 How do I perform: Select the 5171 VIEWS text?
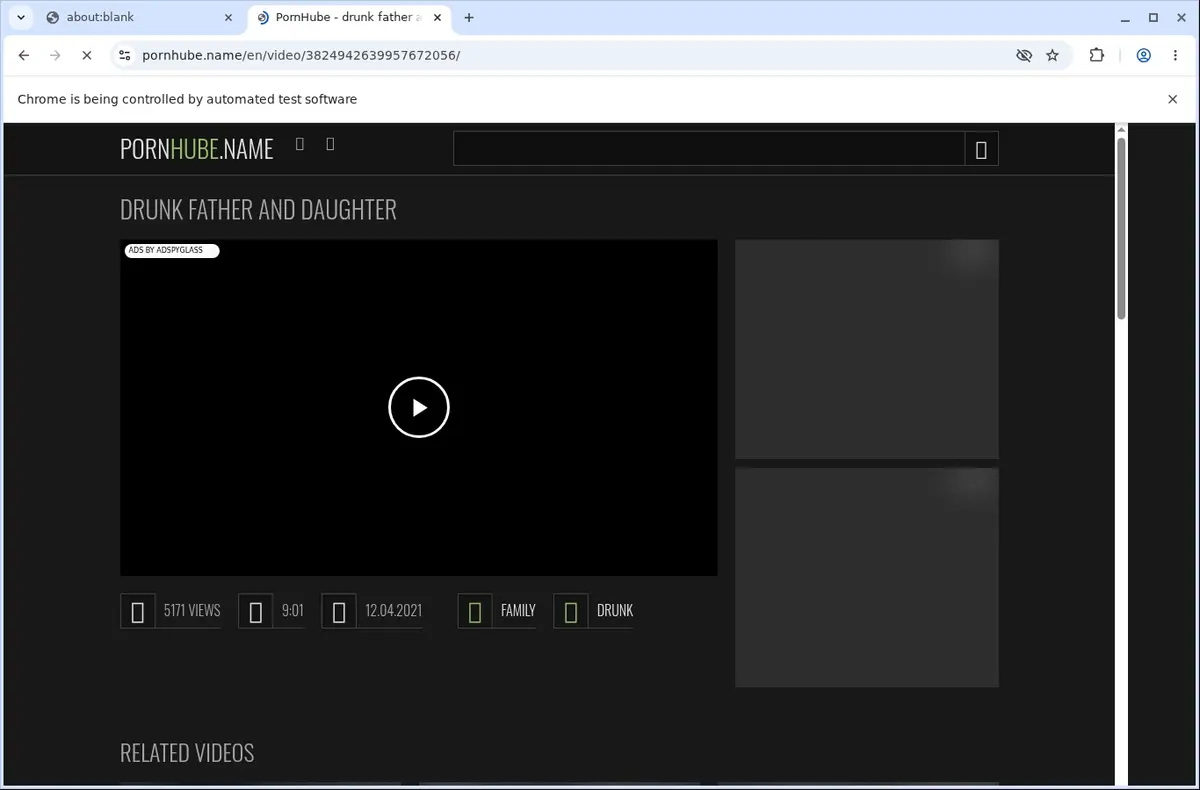(192, 610)
